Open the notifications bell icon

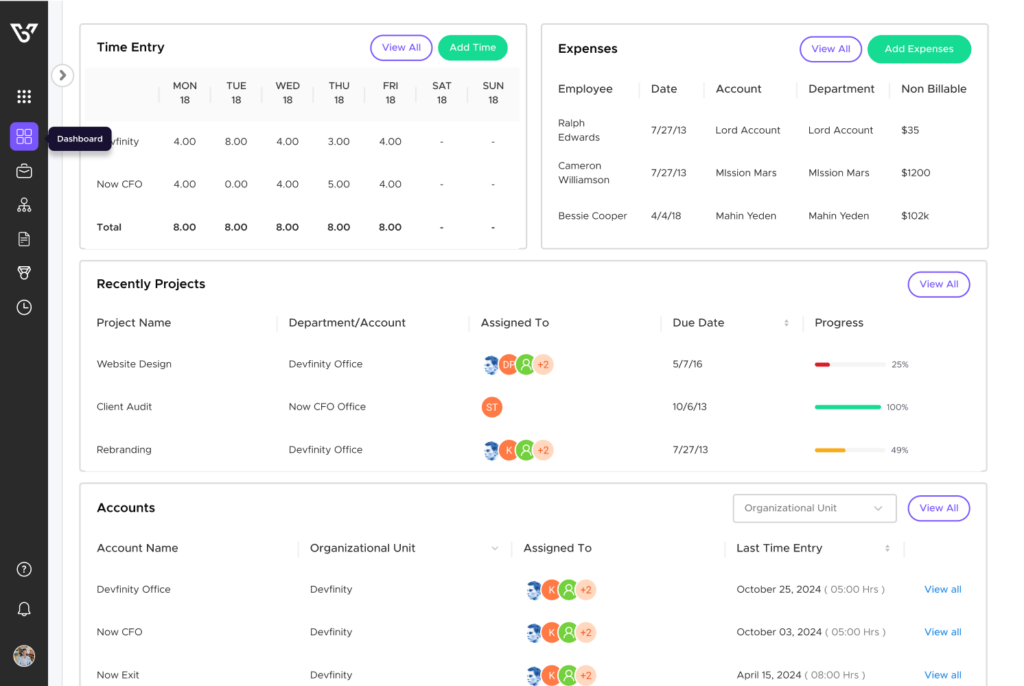point(24,609)
